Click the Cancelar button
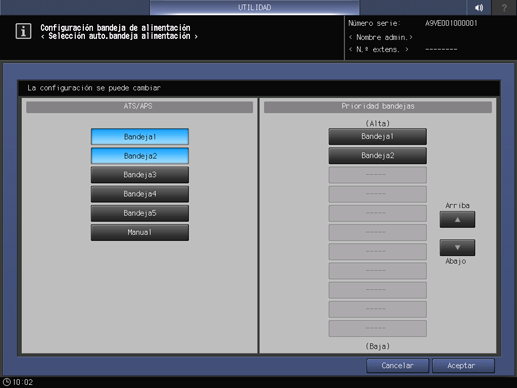The height and width of the screenshot is (388, 517). 397,366
